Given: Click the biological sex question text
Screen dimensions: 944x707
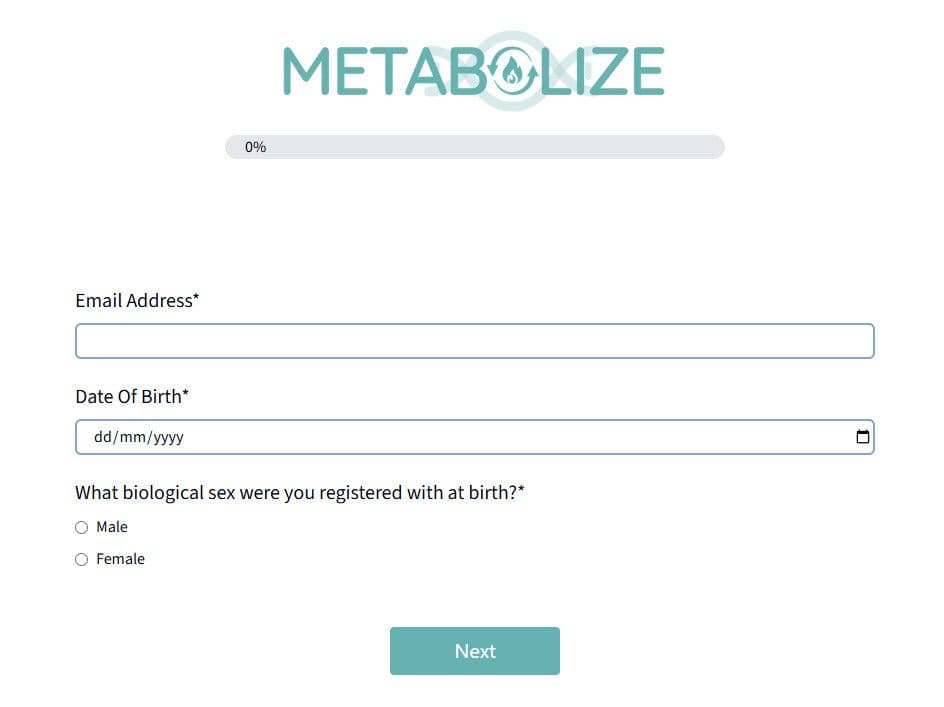Looking at the screenshot, I should tap(300, 493).
